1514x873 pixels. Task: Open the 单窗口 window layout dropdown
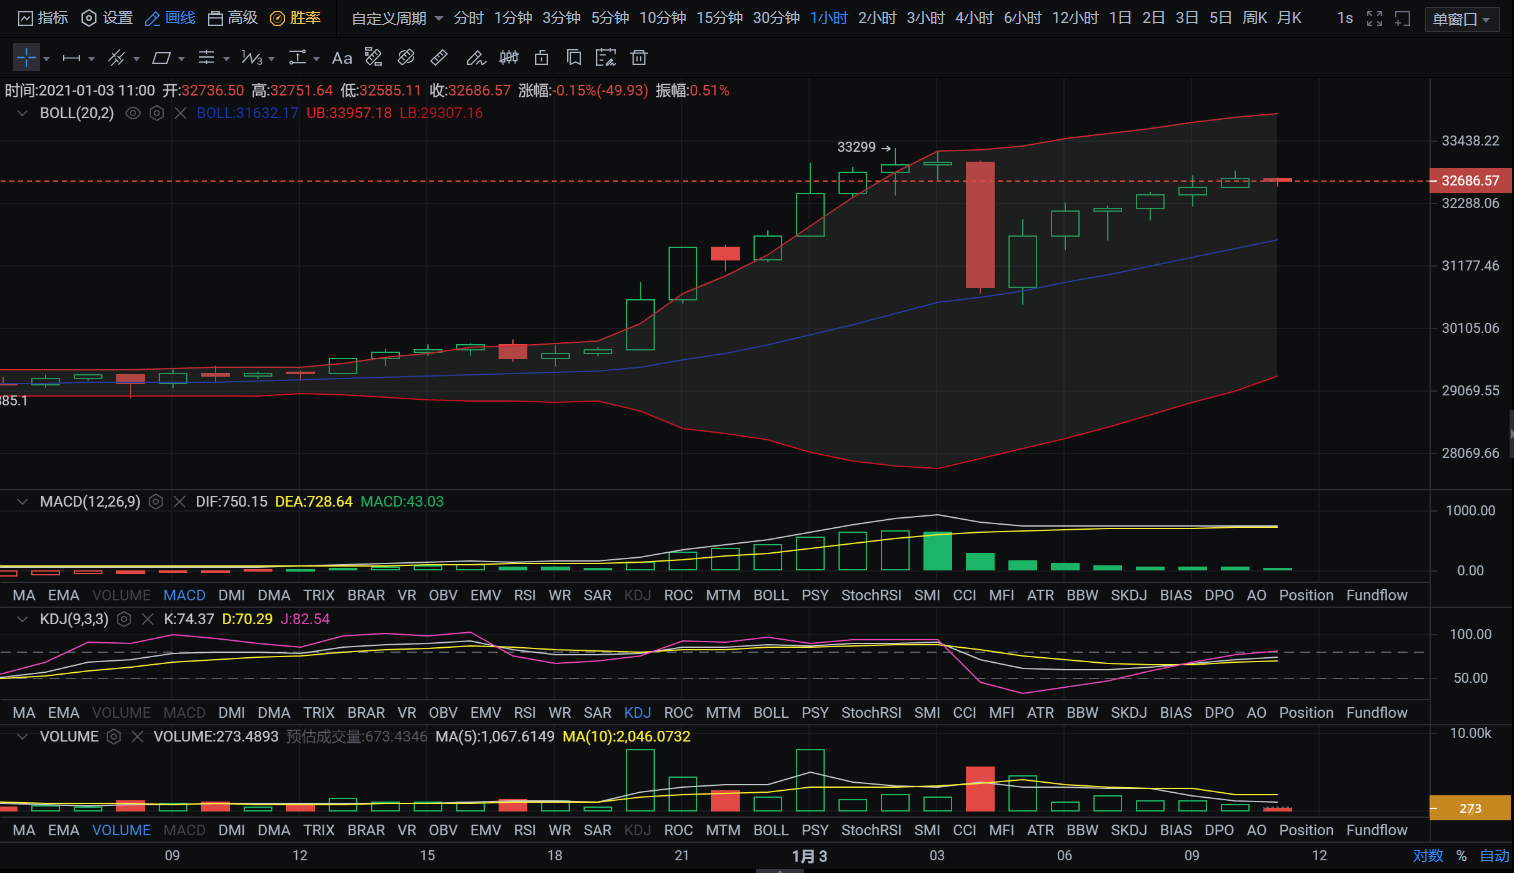(1461, 19)
